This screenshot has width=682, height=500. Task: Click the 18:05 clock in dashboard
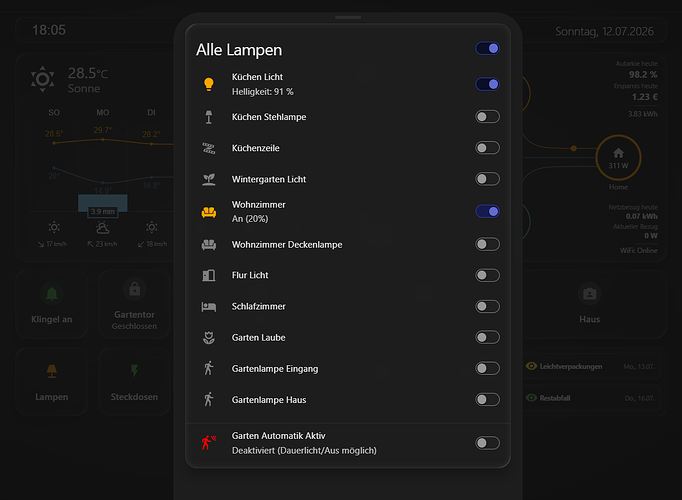pyautogui.click(x=49, y=30)
